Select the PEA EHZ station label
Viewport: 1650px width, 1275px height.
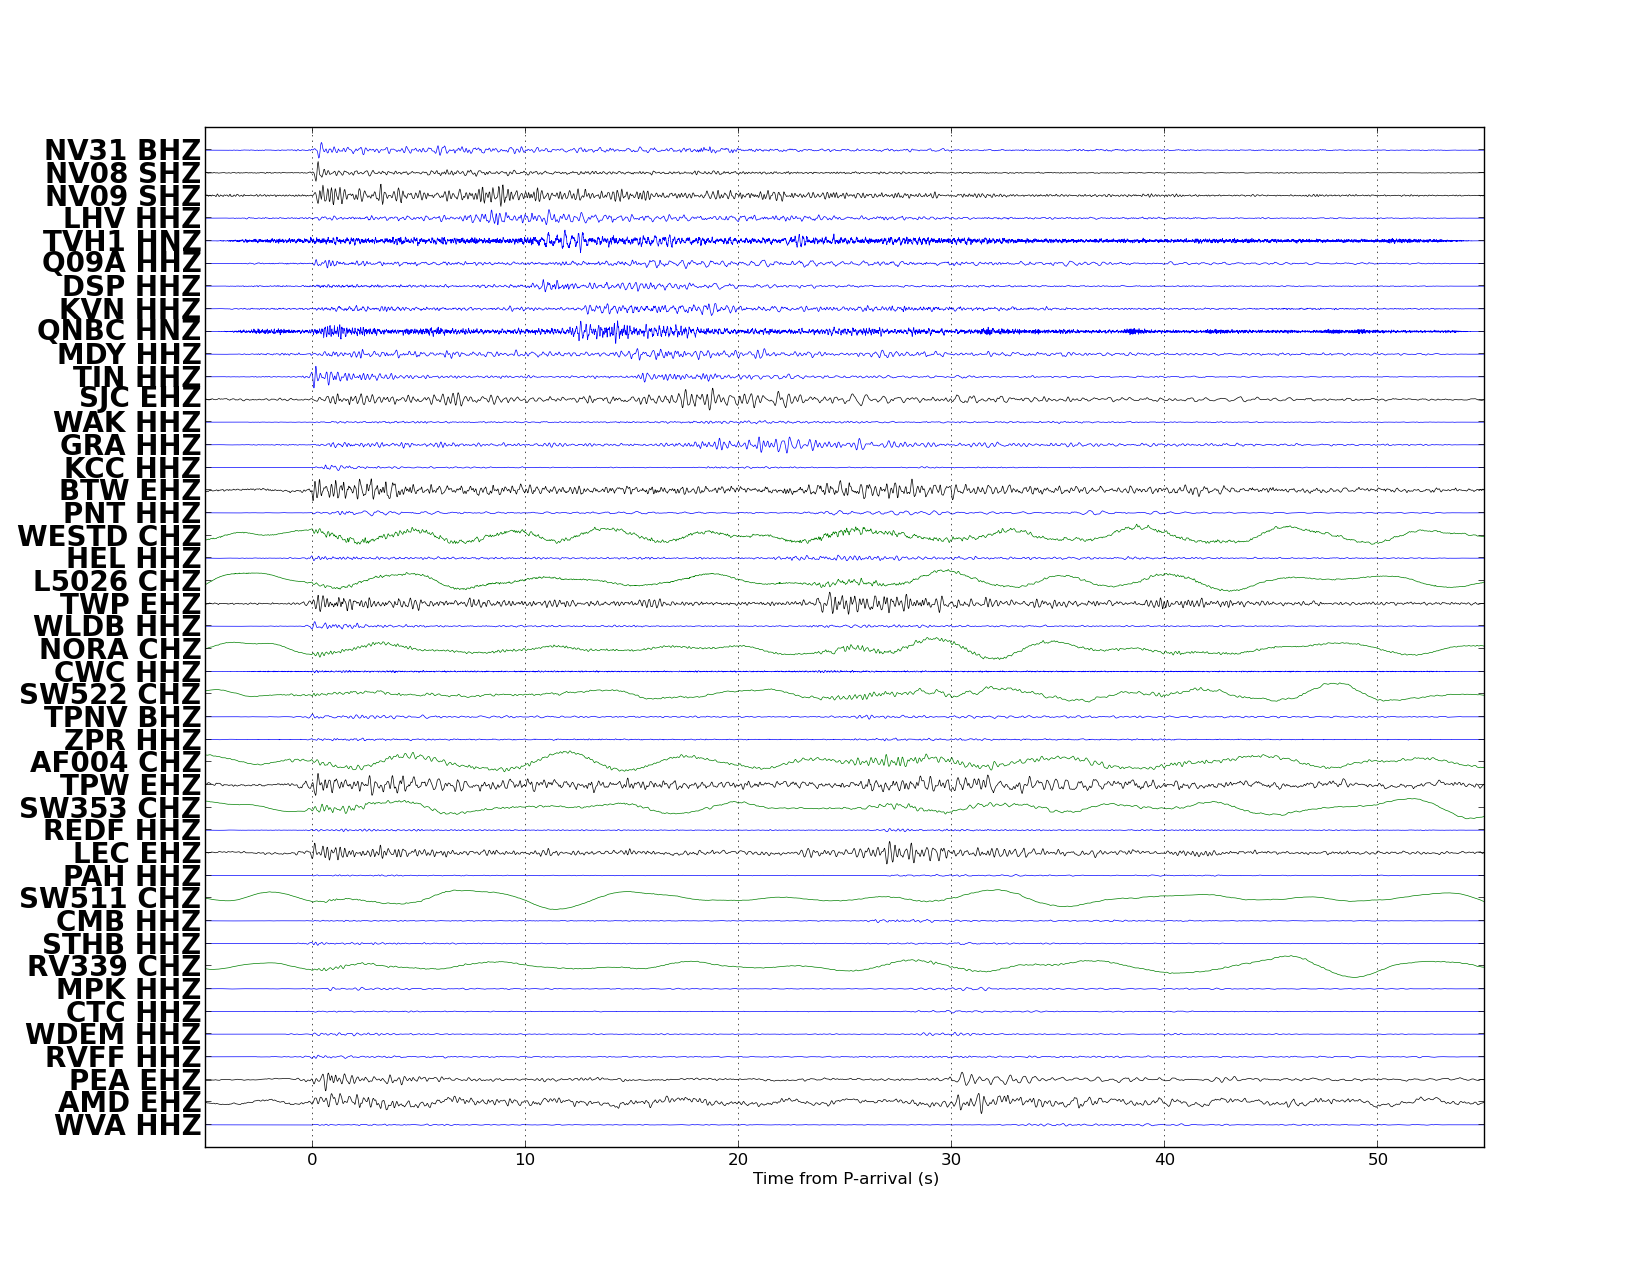(135, 1080)
